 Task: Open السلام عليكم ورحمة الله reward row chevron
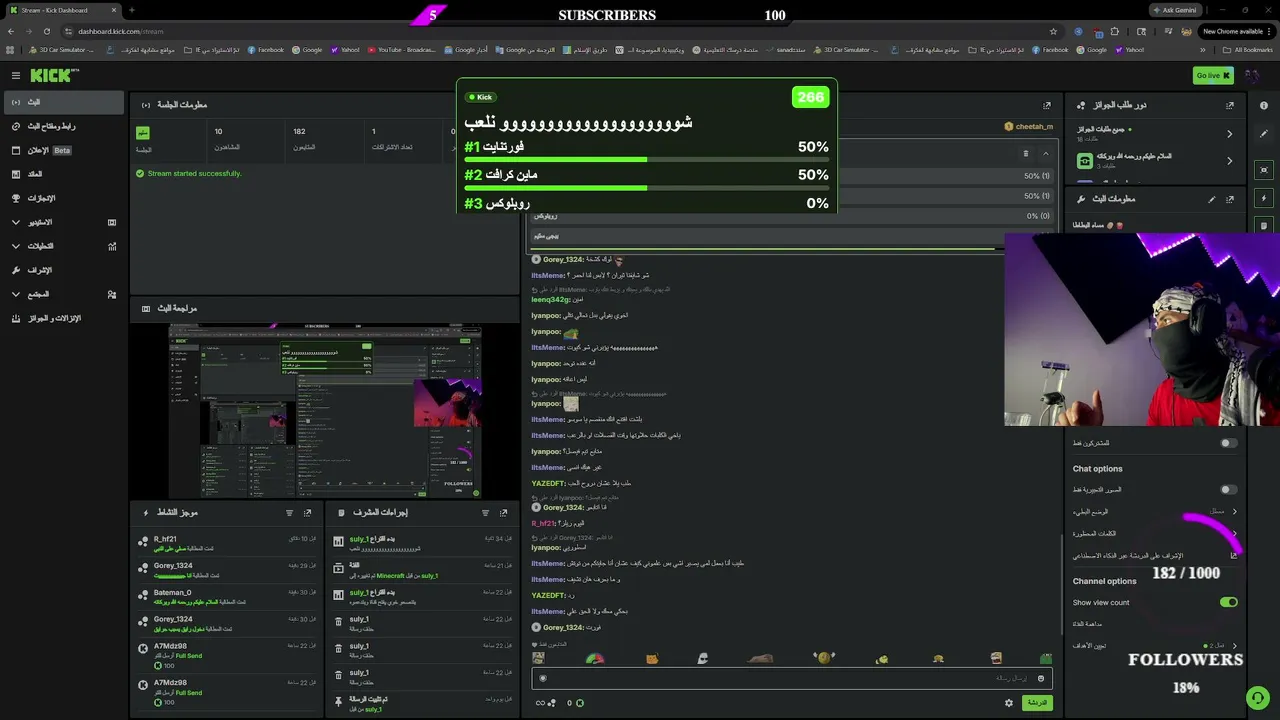[1230, 161]
